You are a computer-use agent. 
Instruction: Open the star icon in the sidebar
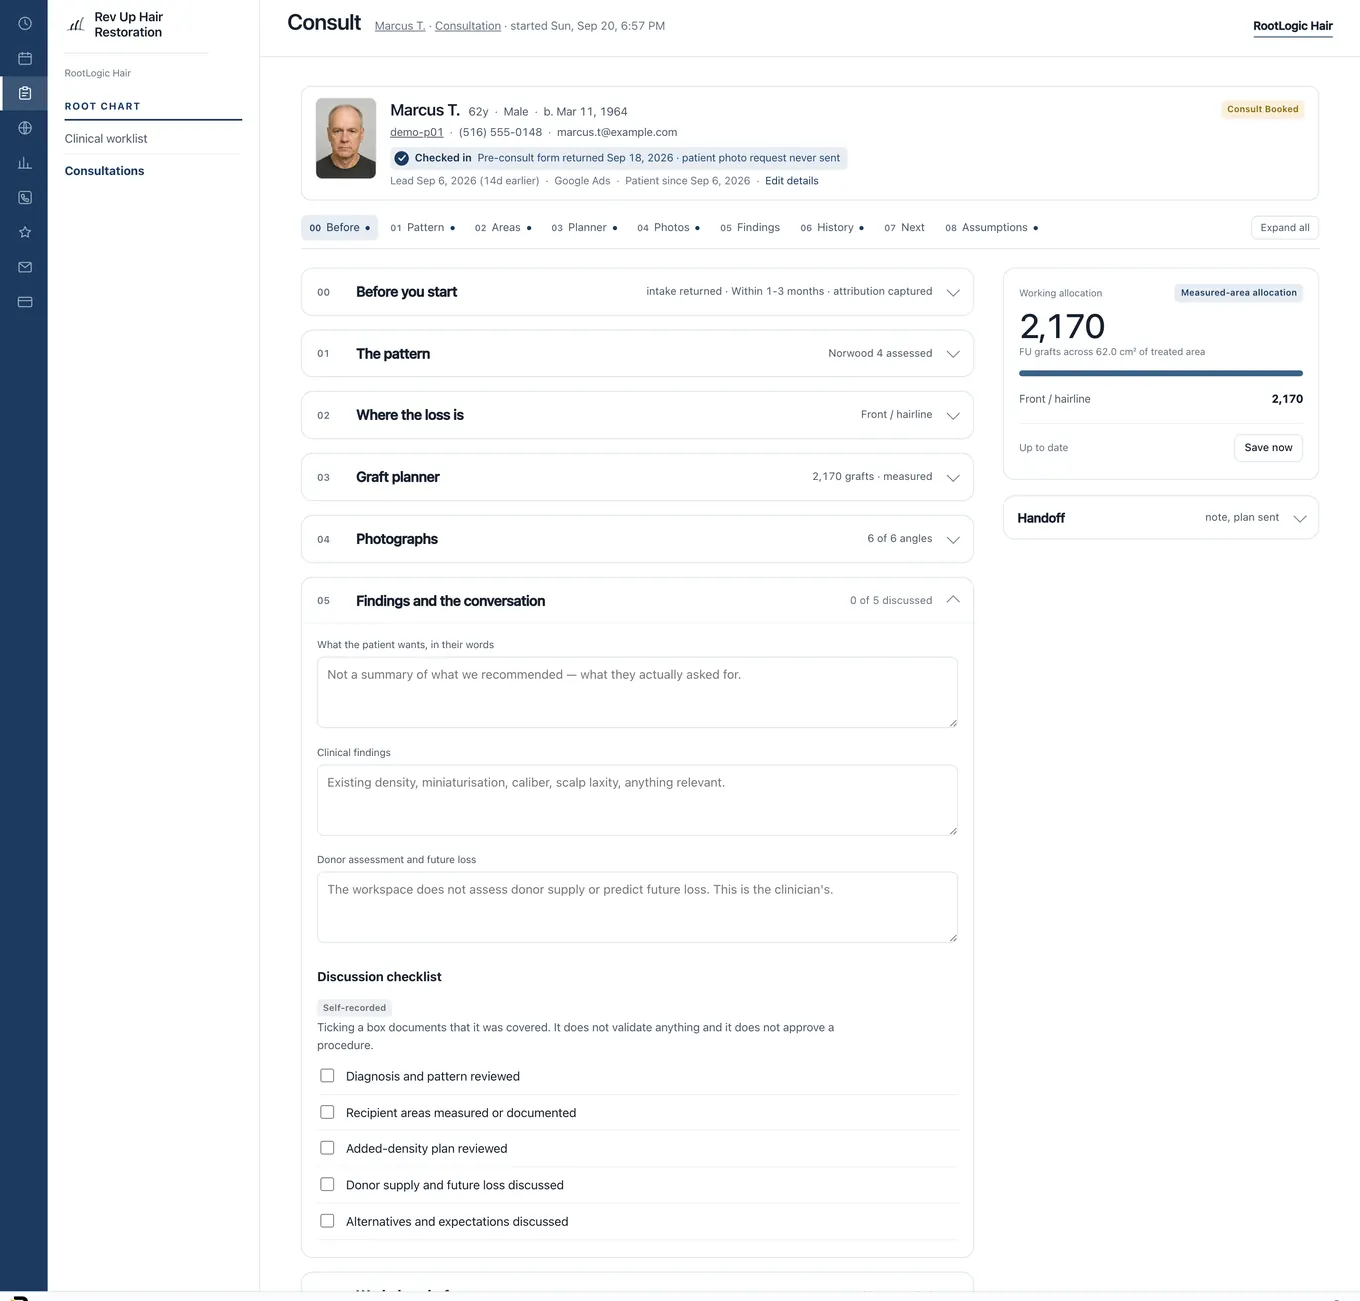[25, 232]
